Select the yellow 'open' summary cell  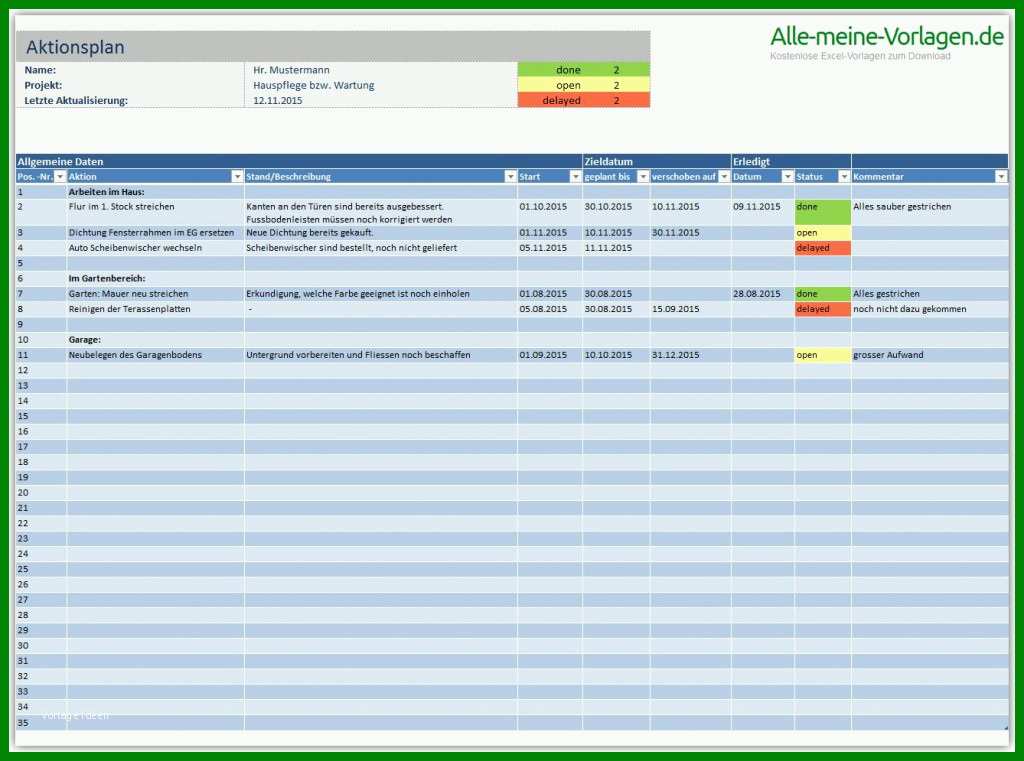coord(584,85)
